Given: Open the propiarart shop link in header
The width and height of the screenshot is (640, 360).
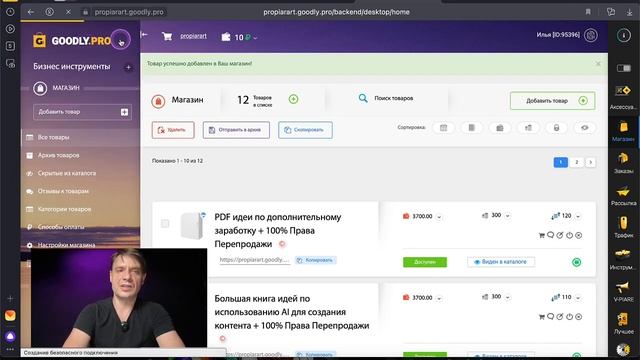Looking at the screenshot, I should point(193,36).
